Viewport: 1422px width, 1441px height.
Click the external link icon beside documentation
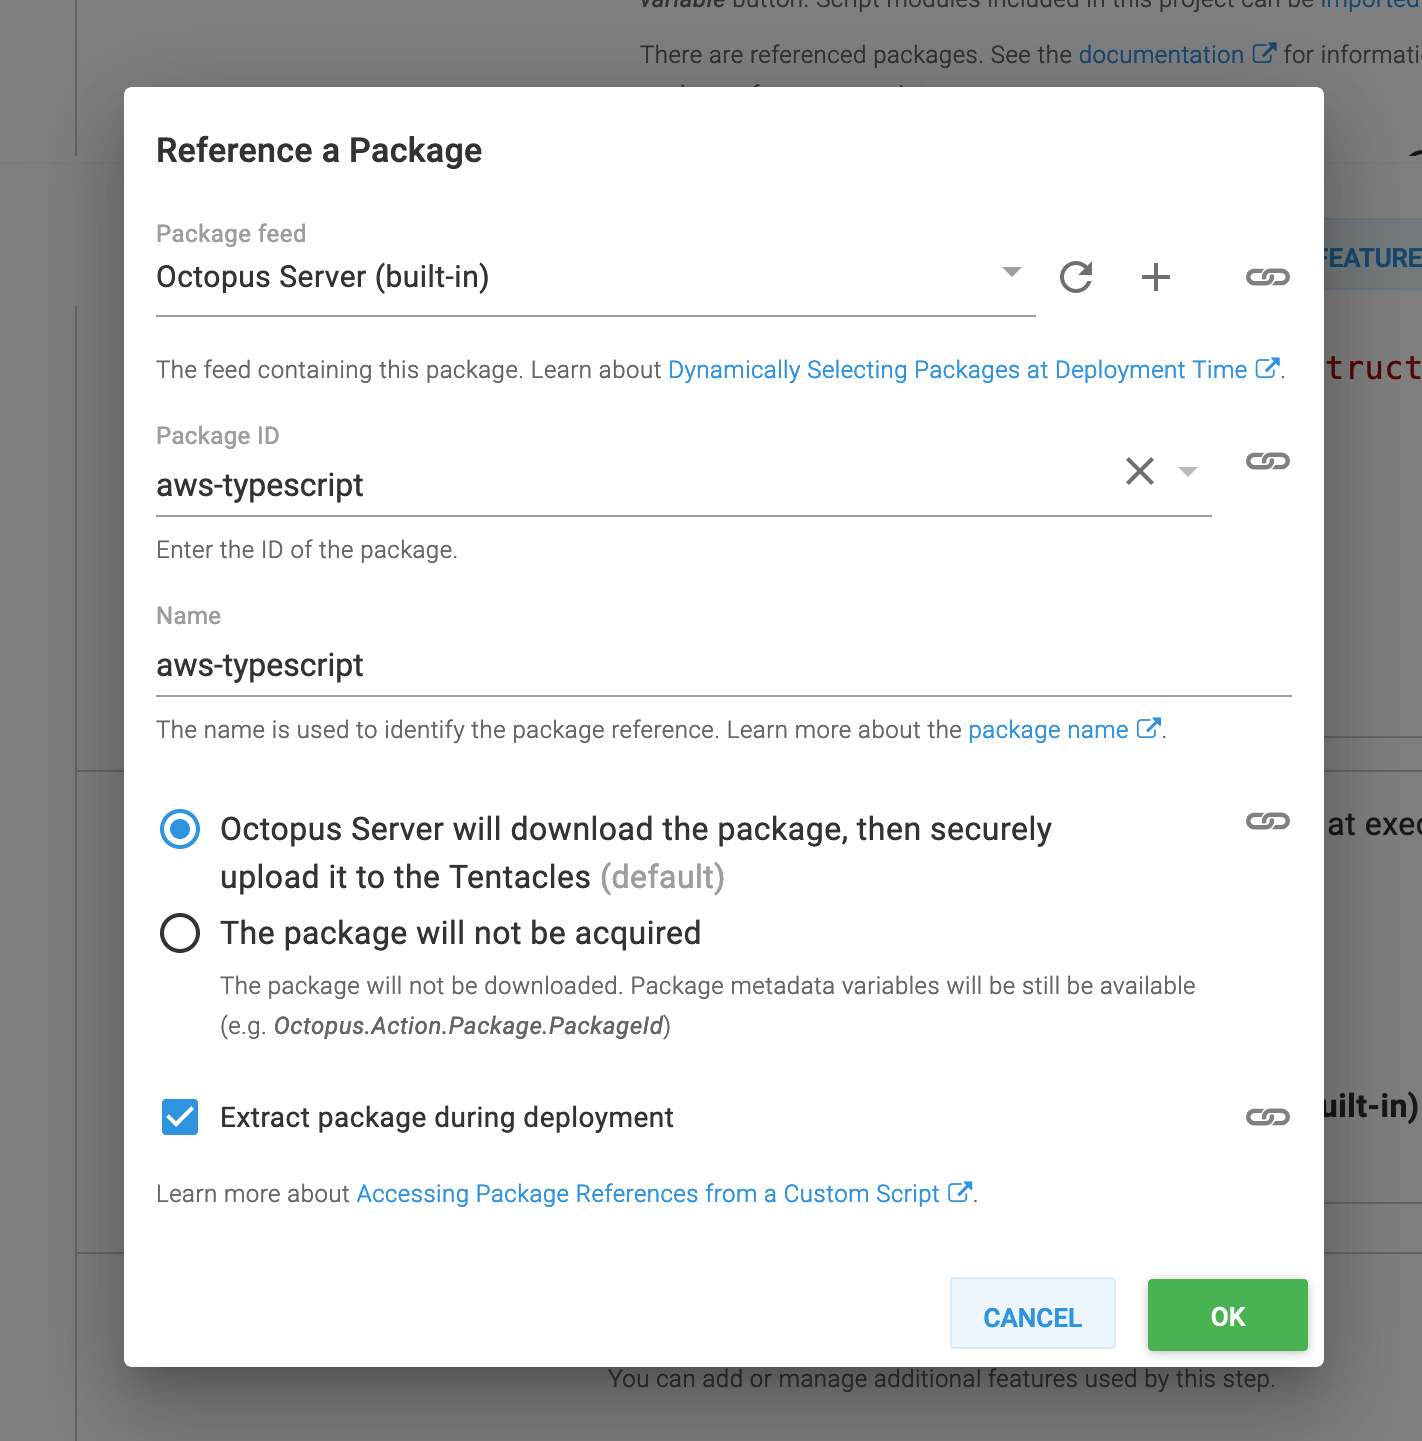pyautogui.click(x=1264, y=52)
